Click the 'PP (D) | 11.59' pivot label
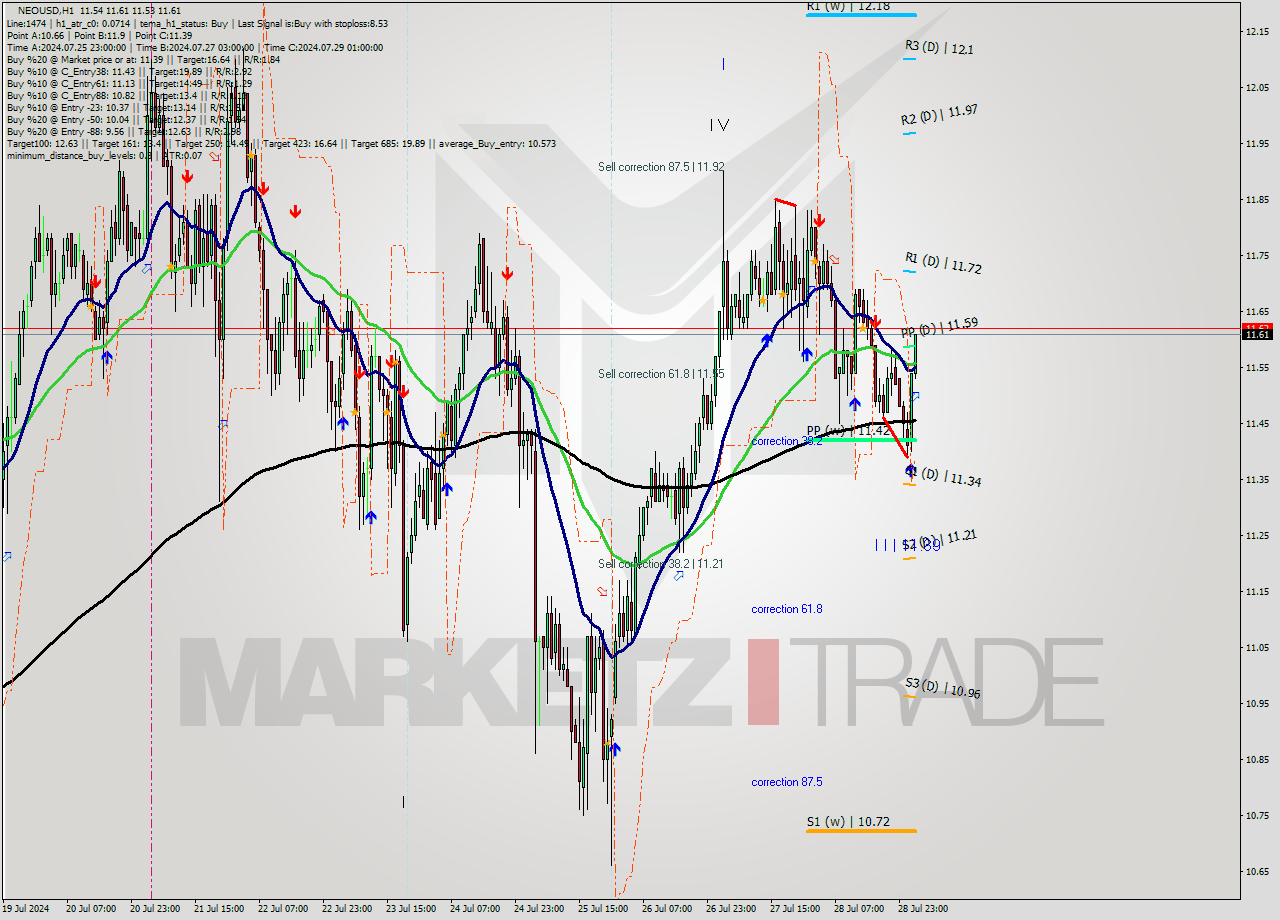The image size is (1280, 920). (x=939, y=327)
